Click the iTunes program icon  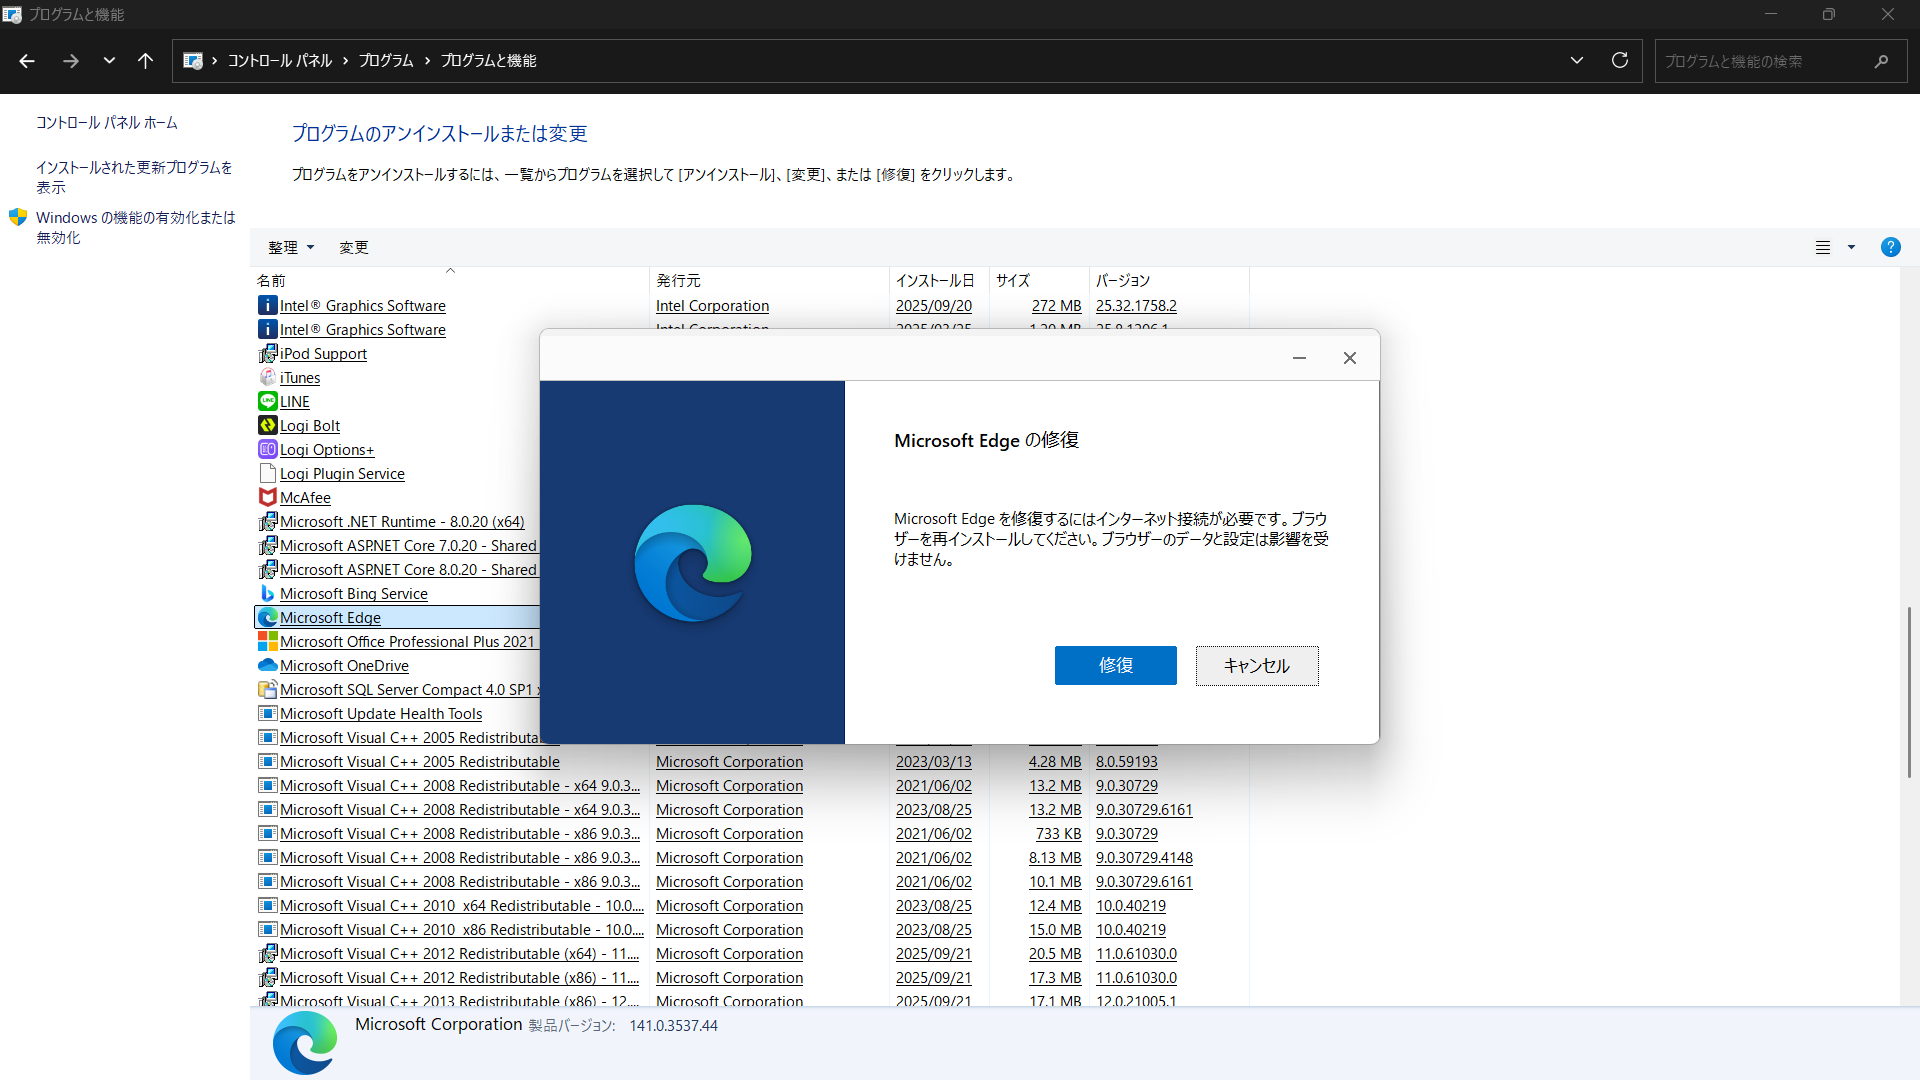pyautogui.click(x=267, y=377)
